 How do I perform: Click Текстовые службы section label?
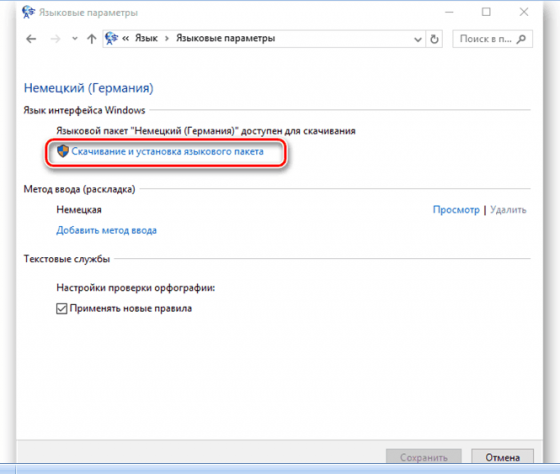pos(67,259)
